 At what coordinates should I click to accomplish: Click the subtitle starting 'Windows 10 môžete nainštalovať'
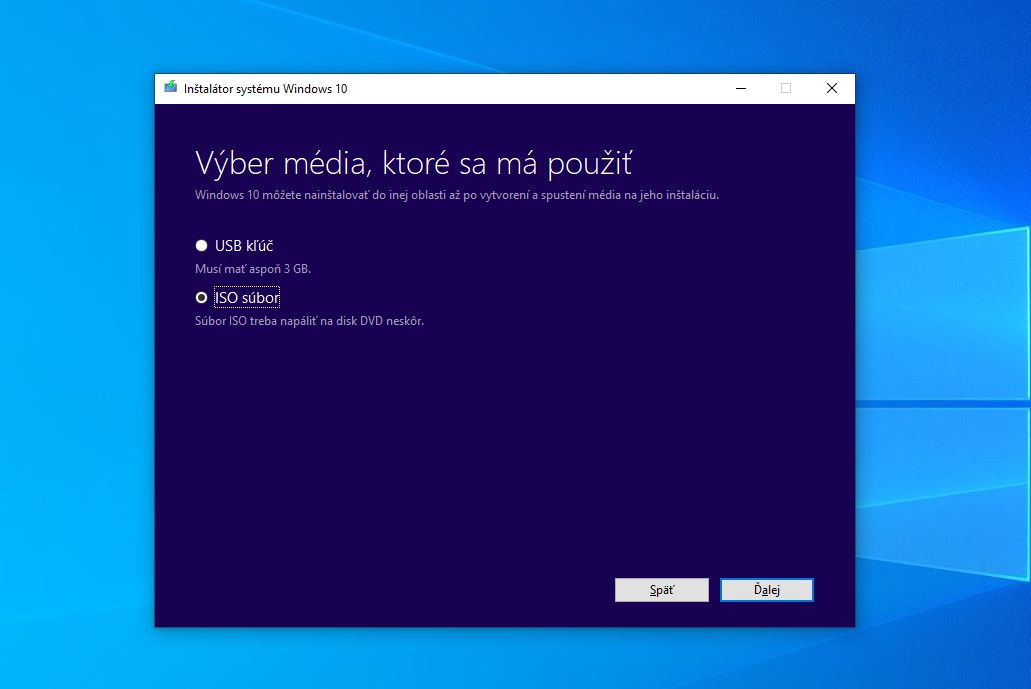pyautogui.click(x=457, y=195)
